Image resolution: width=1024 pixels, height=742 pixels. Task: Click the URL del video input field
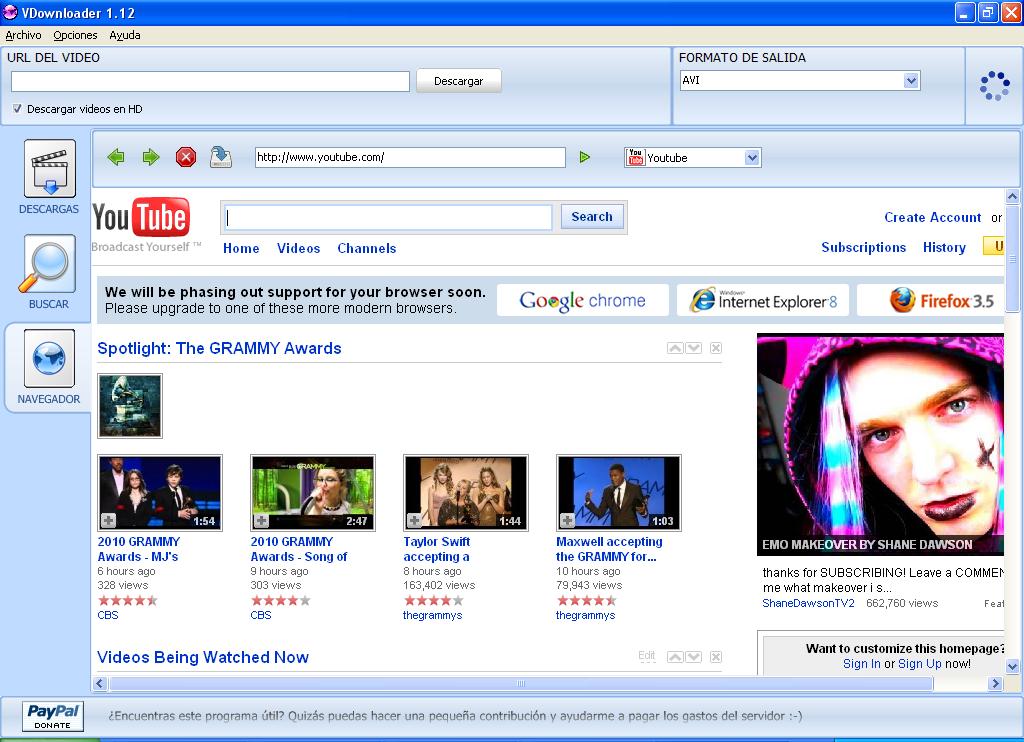click(x=210, y=81)
